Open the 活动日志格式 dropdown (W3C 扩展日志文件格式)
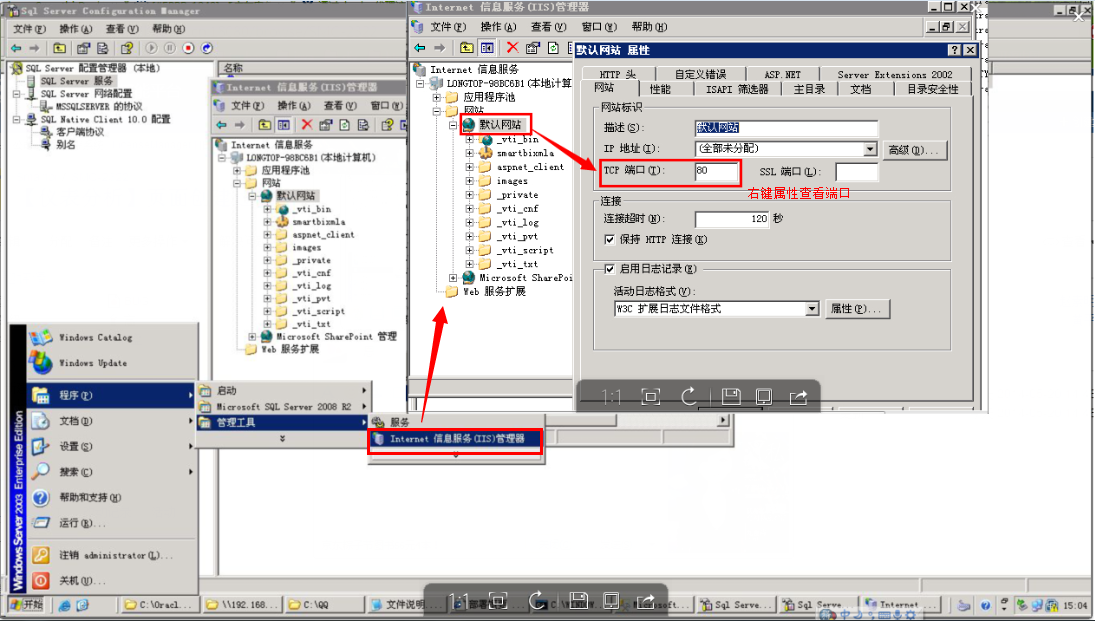This screenshot has height=621, width=1095. pyautogui.click(x=811, y=309)
